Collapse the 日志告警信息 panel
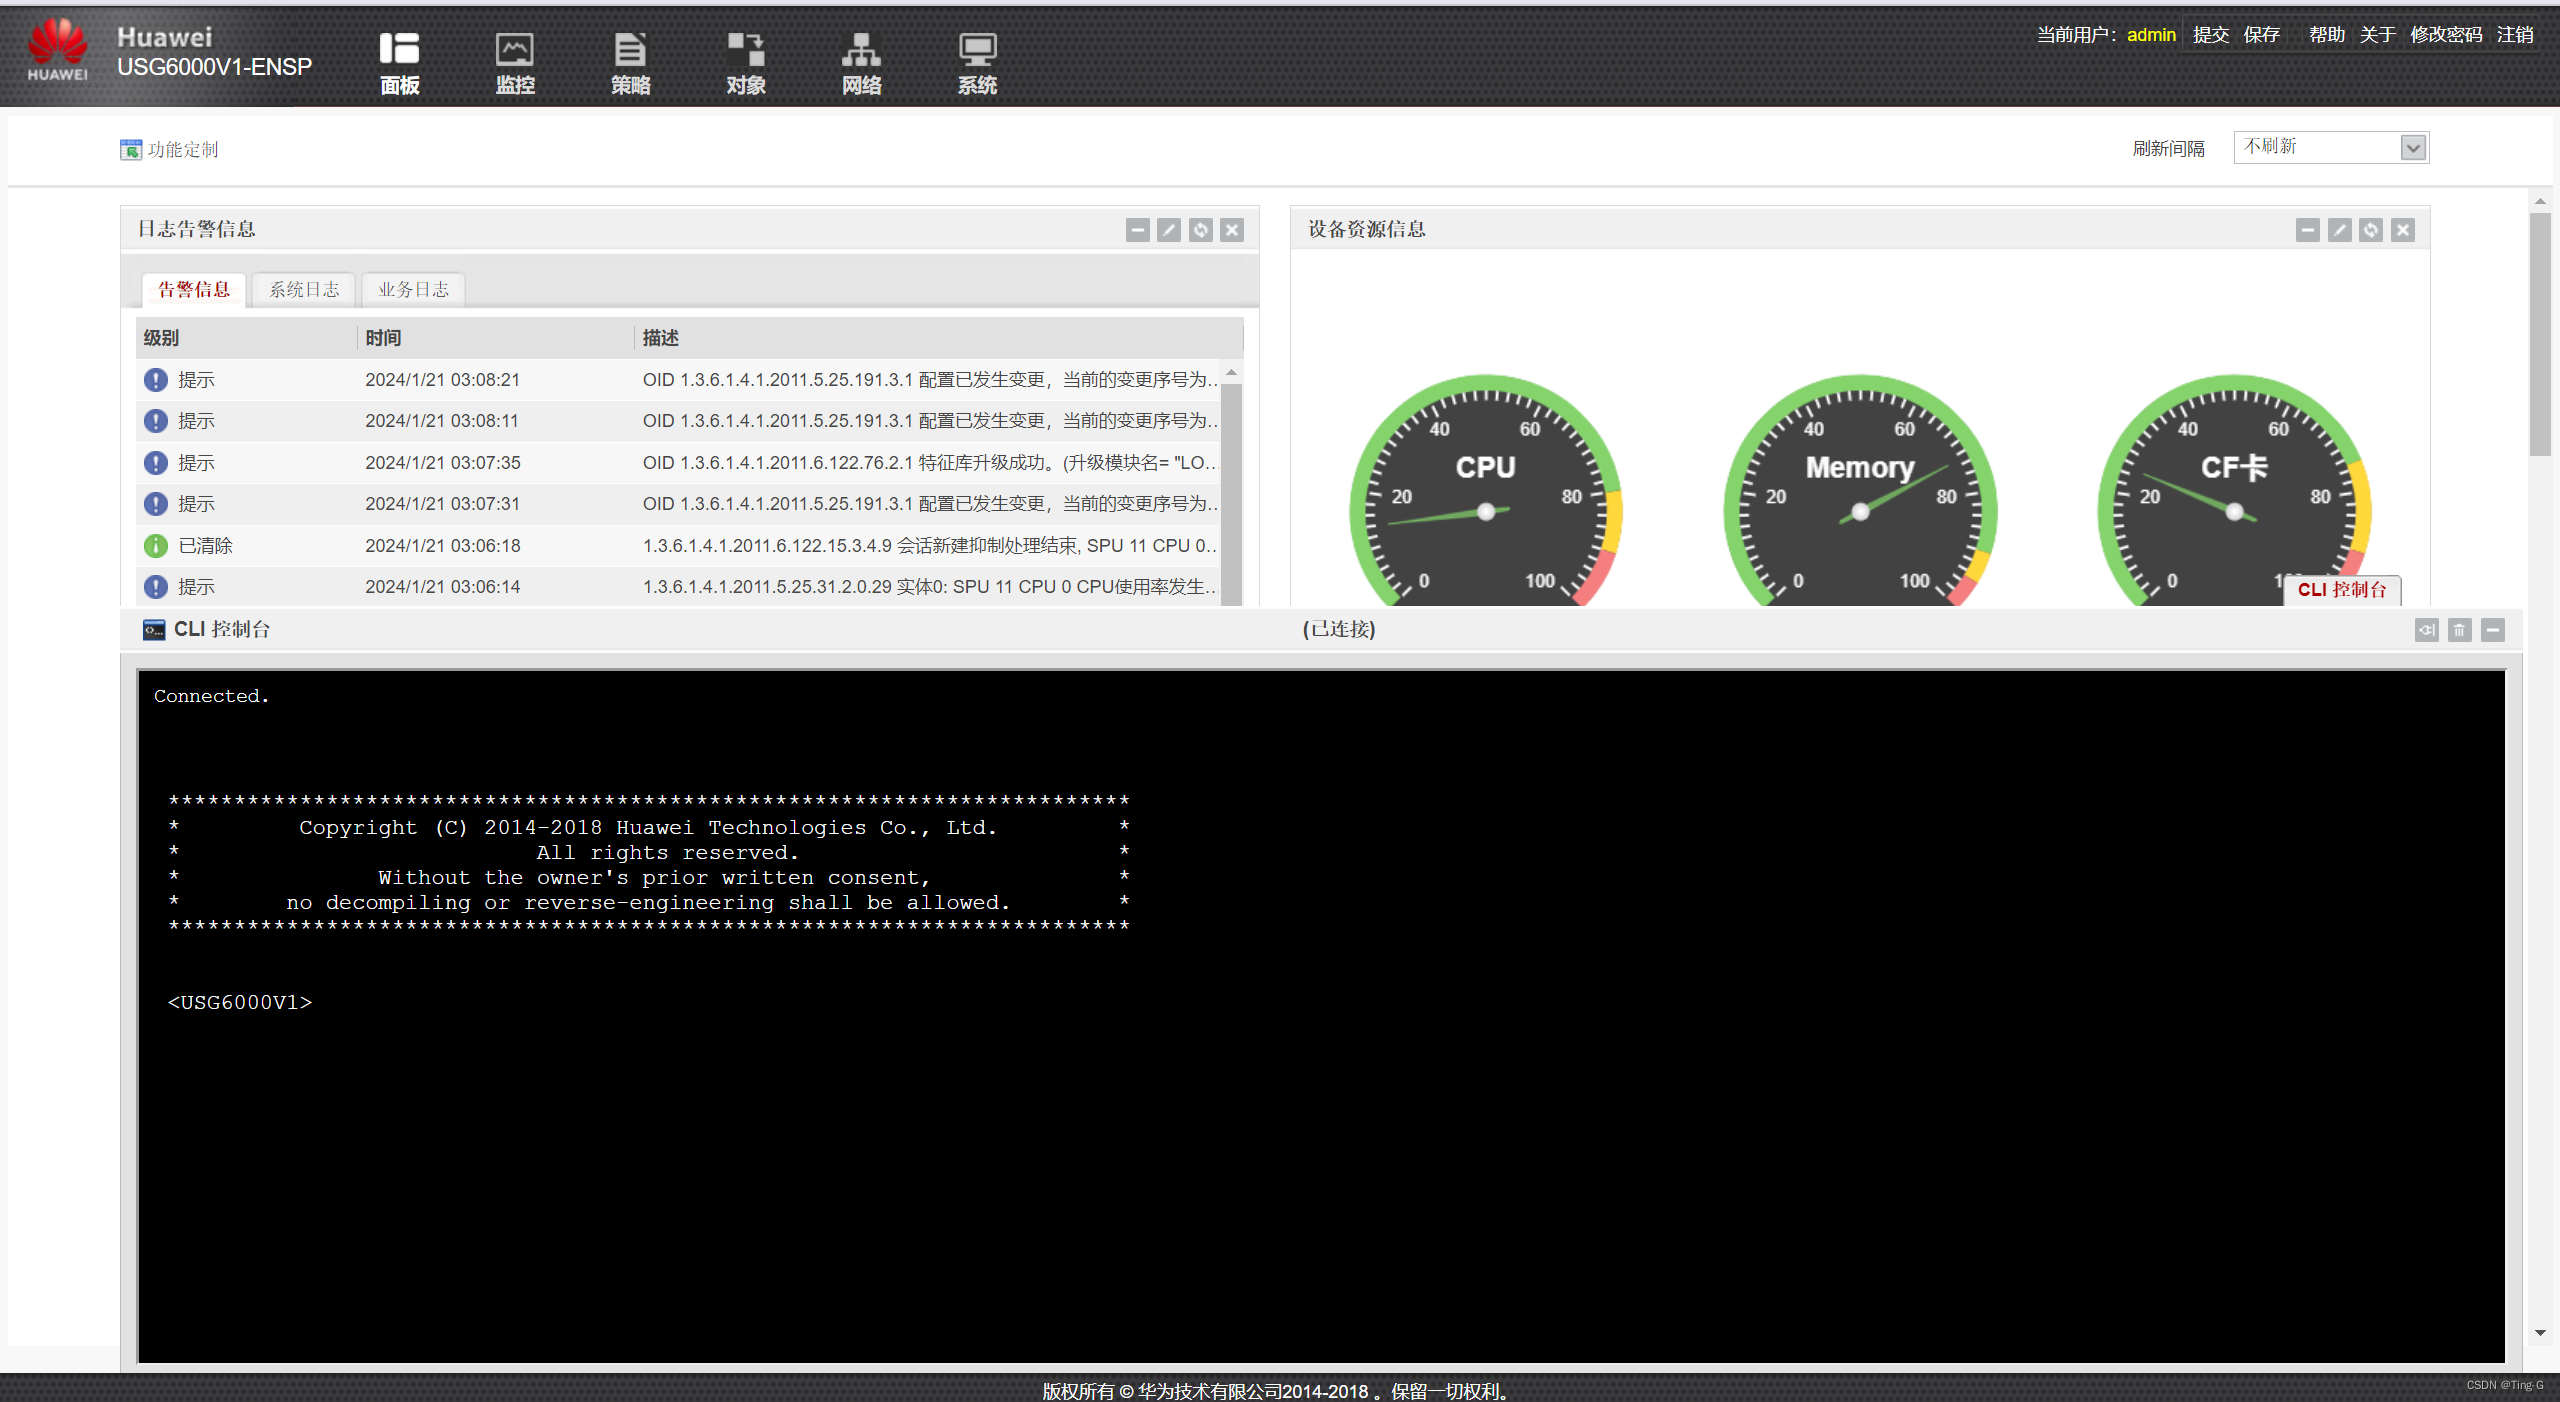2560x1402 pixels. click(1138, 230)
